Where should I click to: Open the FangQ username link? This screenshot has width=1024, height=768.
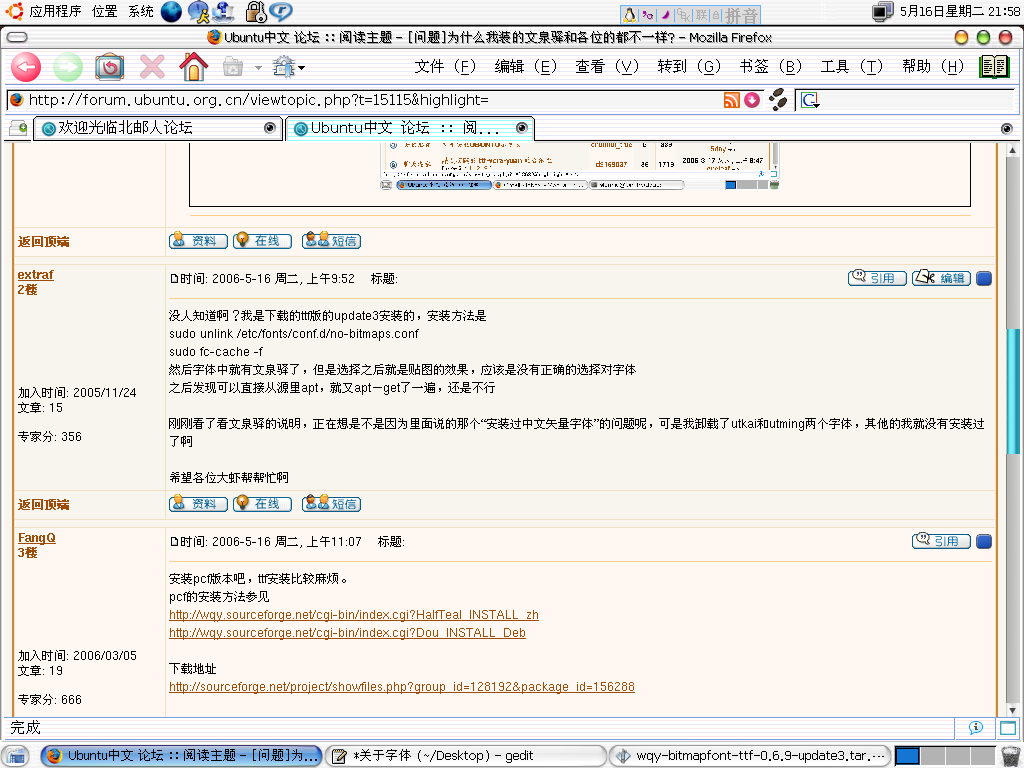(37, 537)
